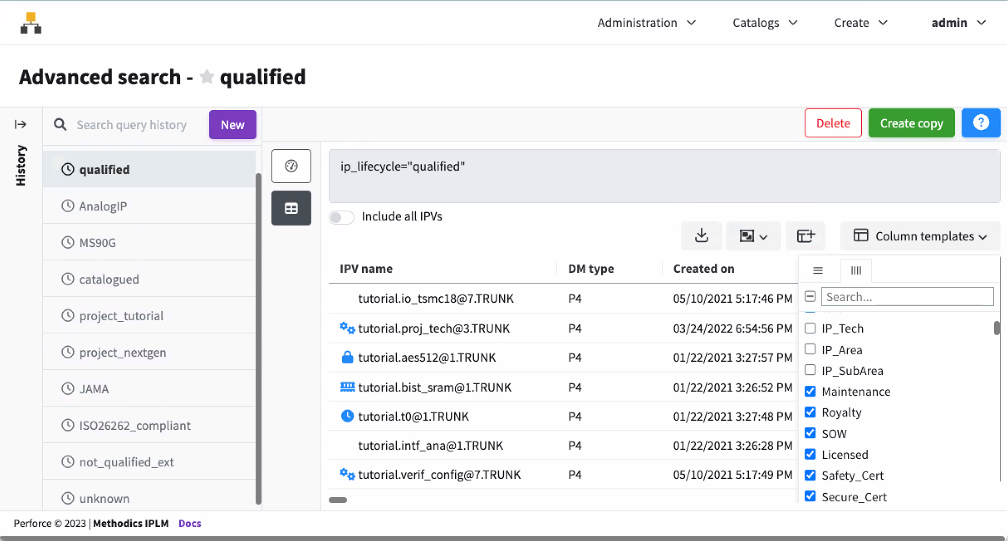Image resolution: width=1008 pixels, height=541 pixels.
Task: Open the Column templates dropdown
Action: pos(920,236)
